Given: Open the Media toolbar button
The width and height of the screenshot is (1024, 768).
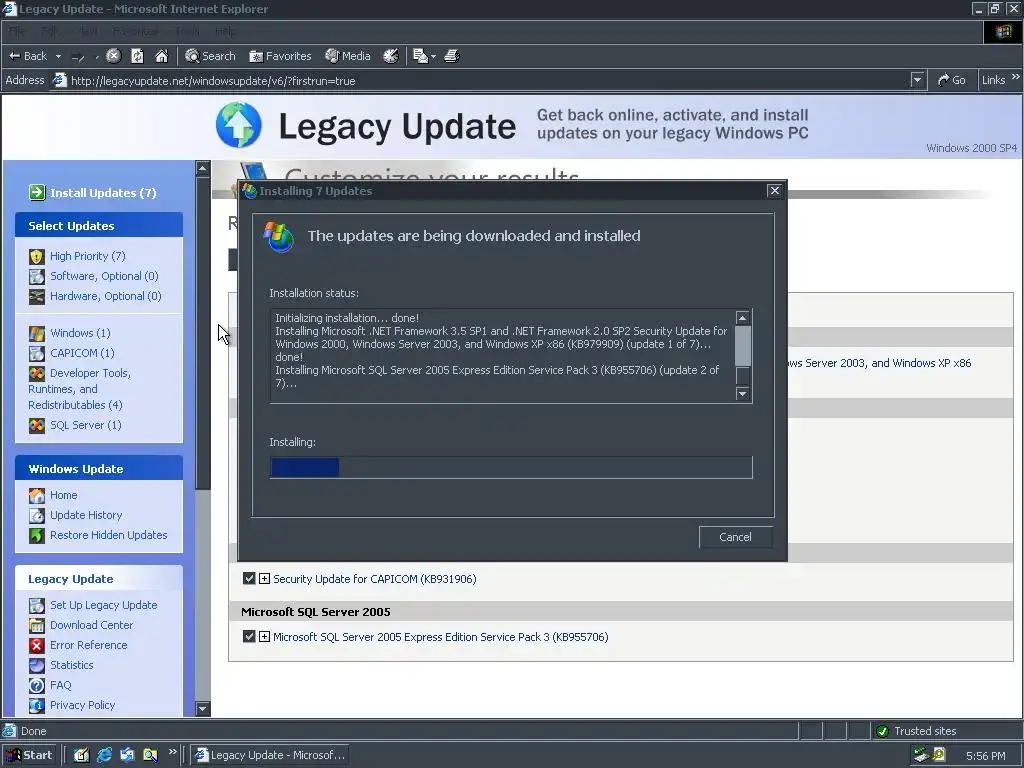Looking at the screenshot, I should (348, 56).
